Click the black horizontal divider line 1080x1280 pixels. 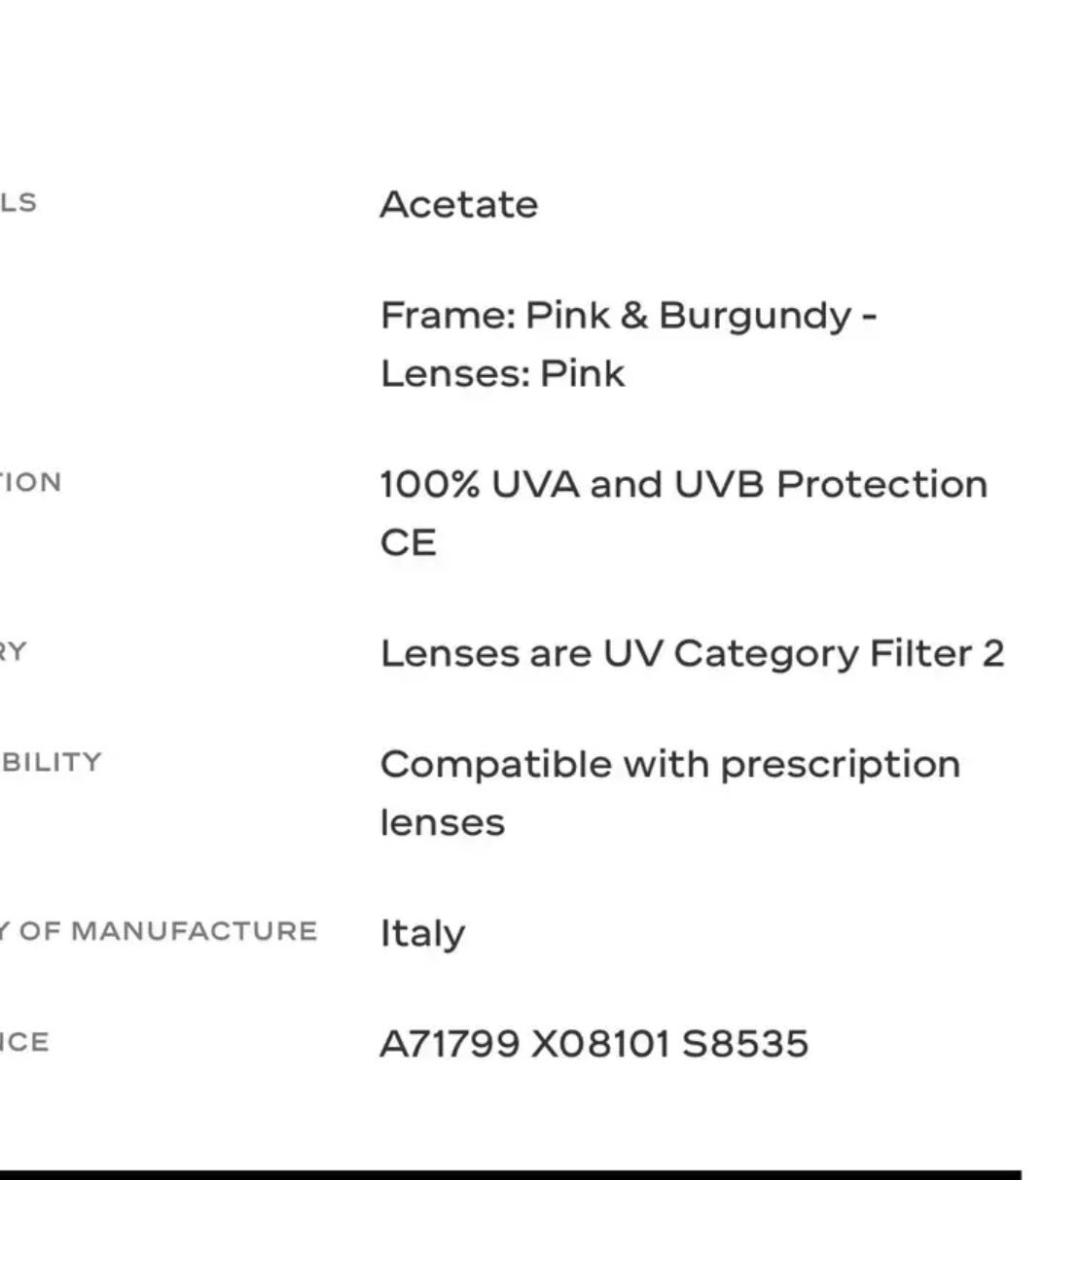pyautogui.click(x=510, y=1175)
